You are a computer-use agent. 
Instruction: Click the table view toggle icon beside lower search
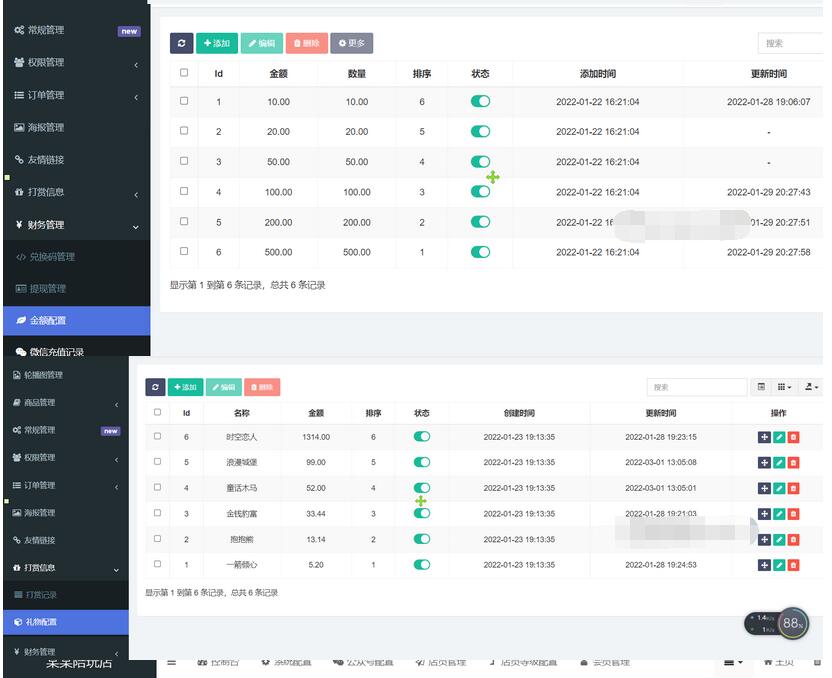click(762, 387)
